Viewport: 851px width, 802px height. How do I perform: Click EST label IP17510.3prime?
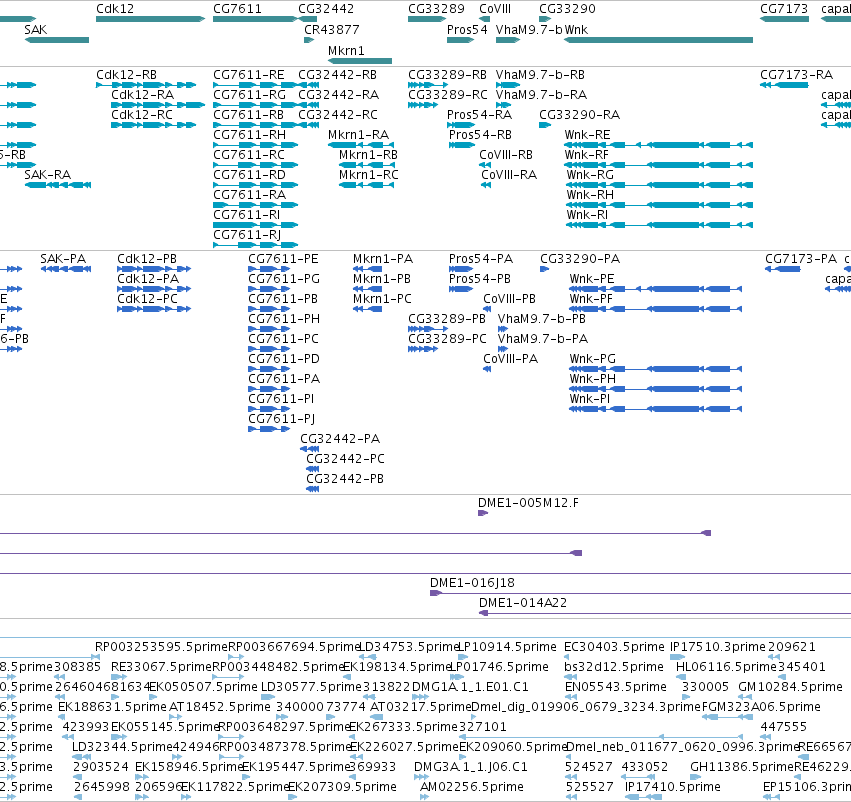coord(717,646)
